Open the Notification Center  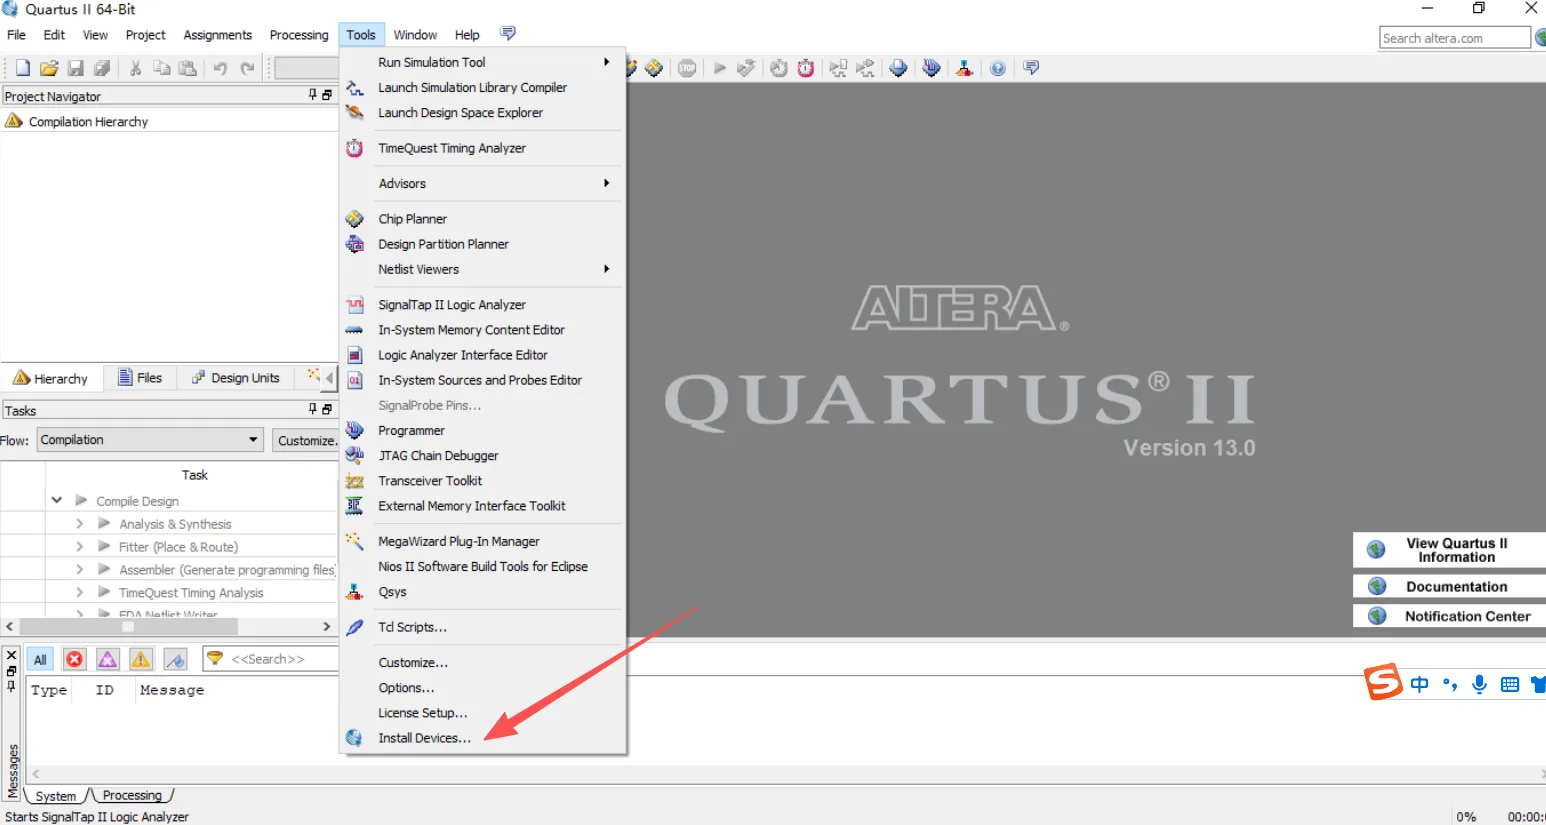pyautogui.click(x=1450, y=616)
